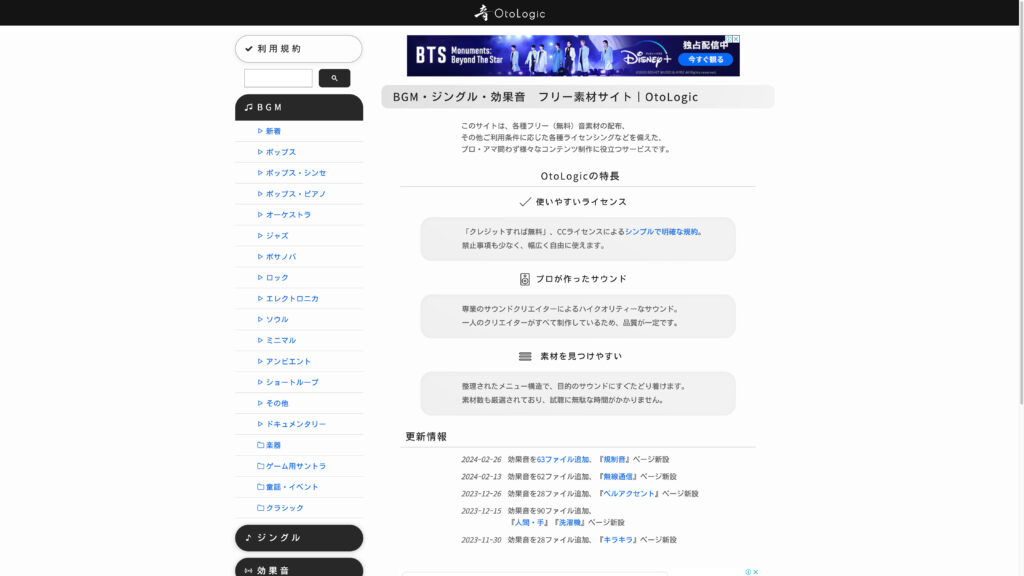Click the icon on the 効果音 button

pyautogui.click(x=251, y=569)
